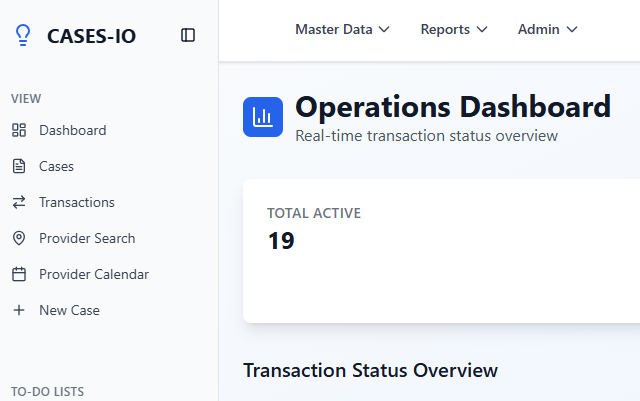The height and width of the screenshot is (401, 640).
Task: Click the Cases document icon
Action: [19, 166]
